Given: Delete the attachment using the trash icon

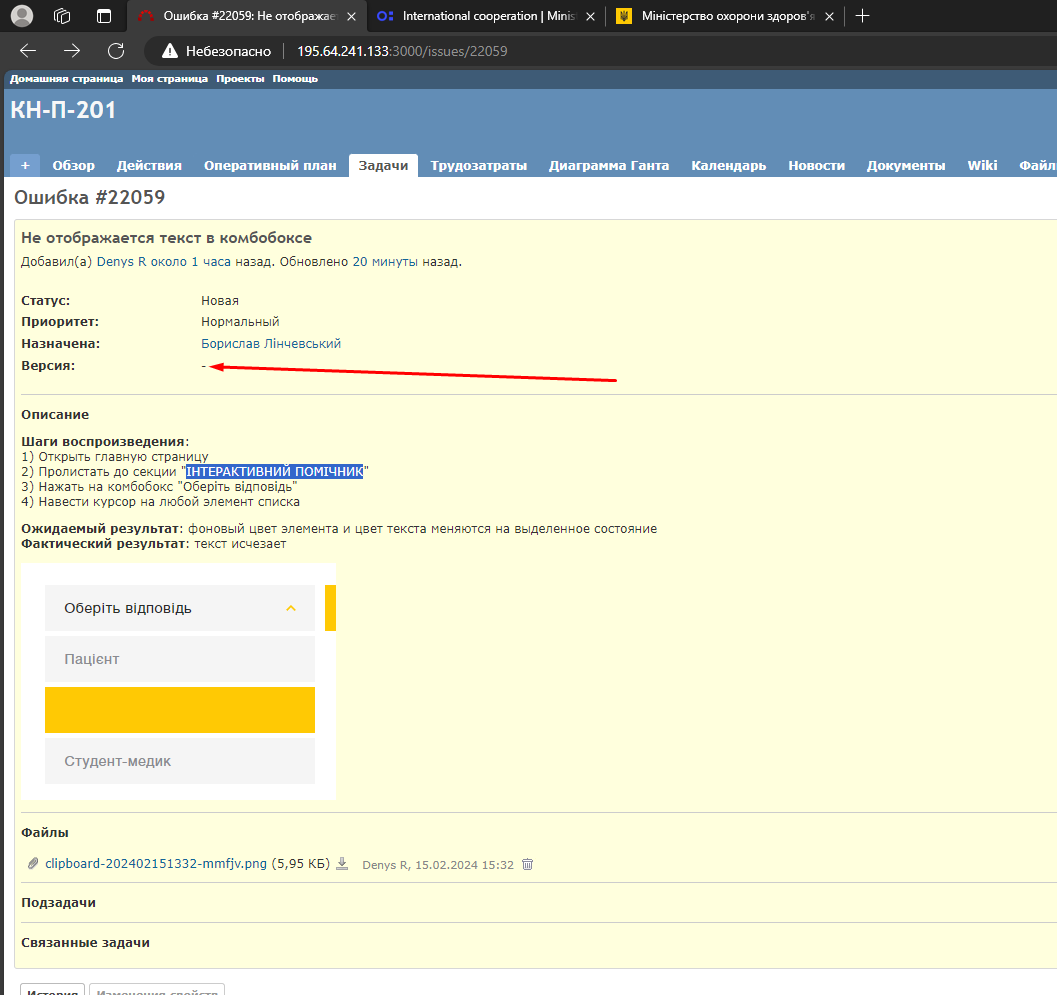Looking at the screenshot, I should click(528, 864).
